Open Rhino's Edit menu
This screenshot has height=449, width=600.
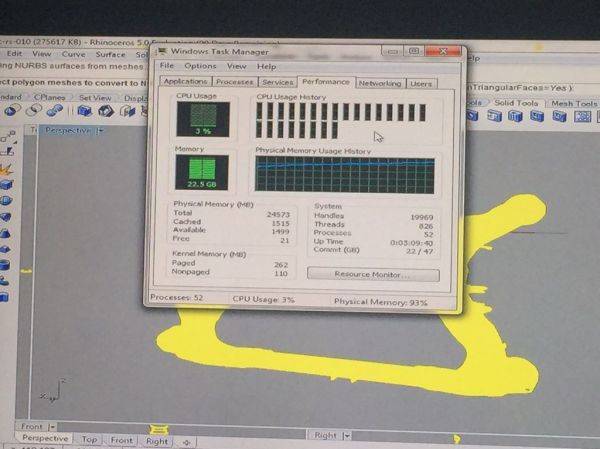14,54
